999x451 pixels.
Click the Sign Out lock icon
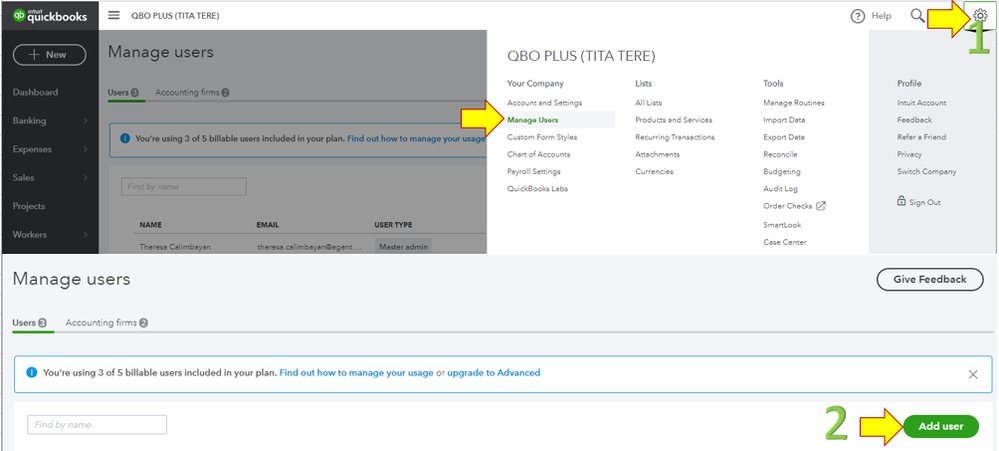click(x=901, y=201)
